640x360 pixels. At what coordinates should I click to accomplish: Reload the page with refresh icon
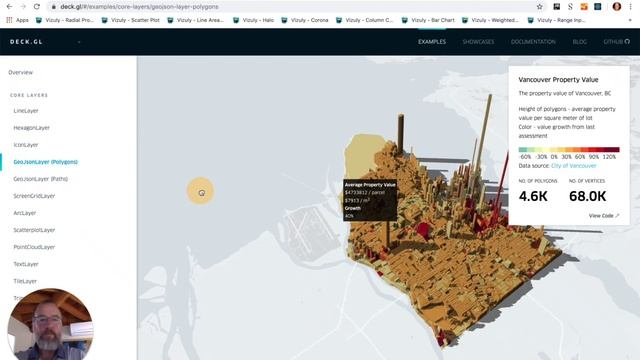[x=37, y=7]
